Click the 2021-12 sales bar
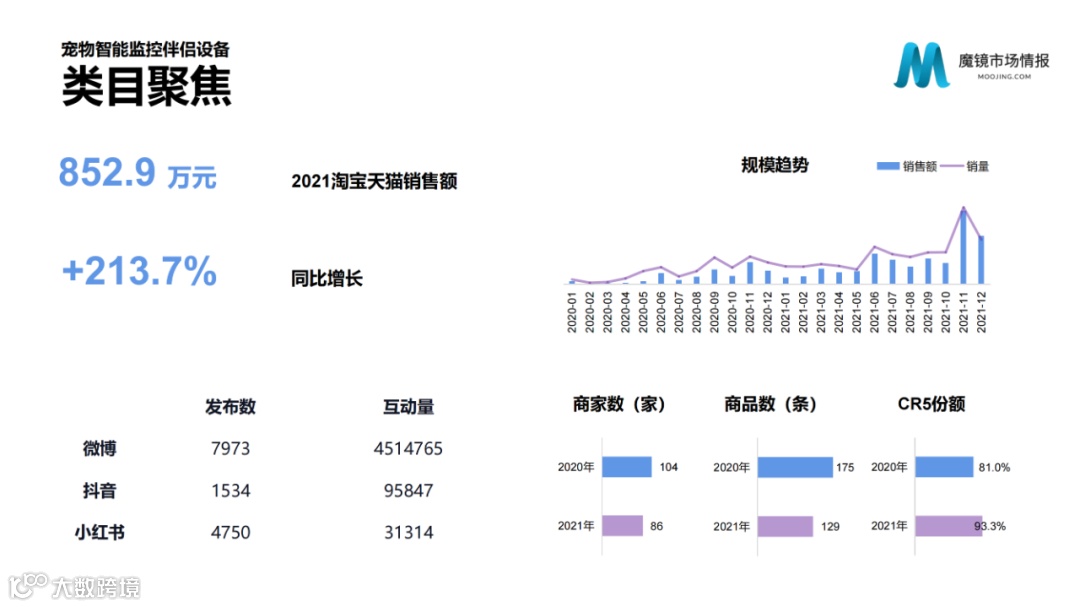Image resolution: width=1080 pixels, height=607 pixels. click(982, 260)
